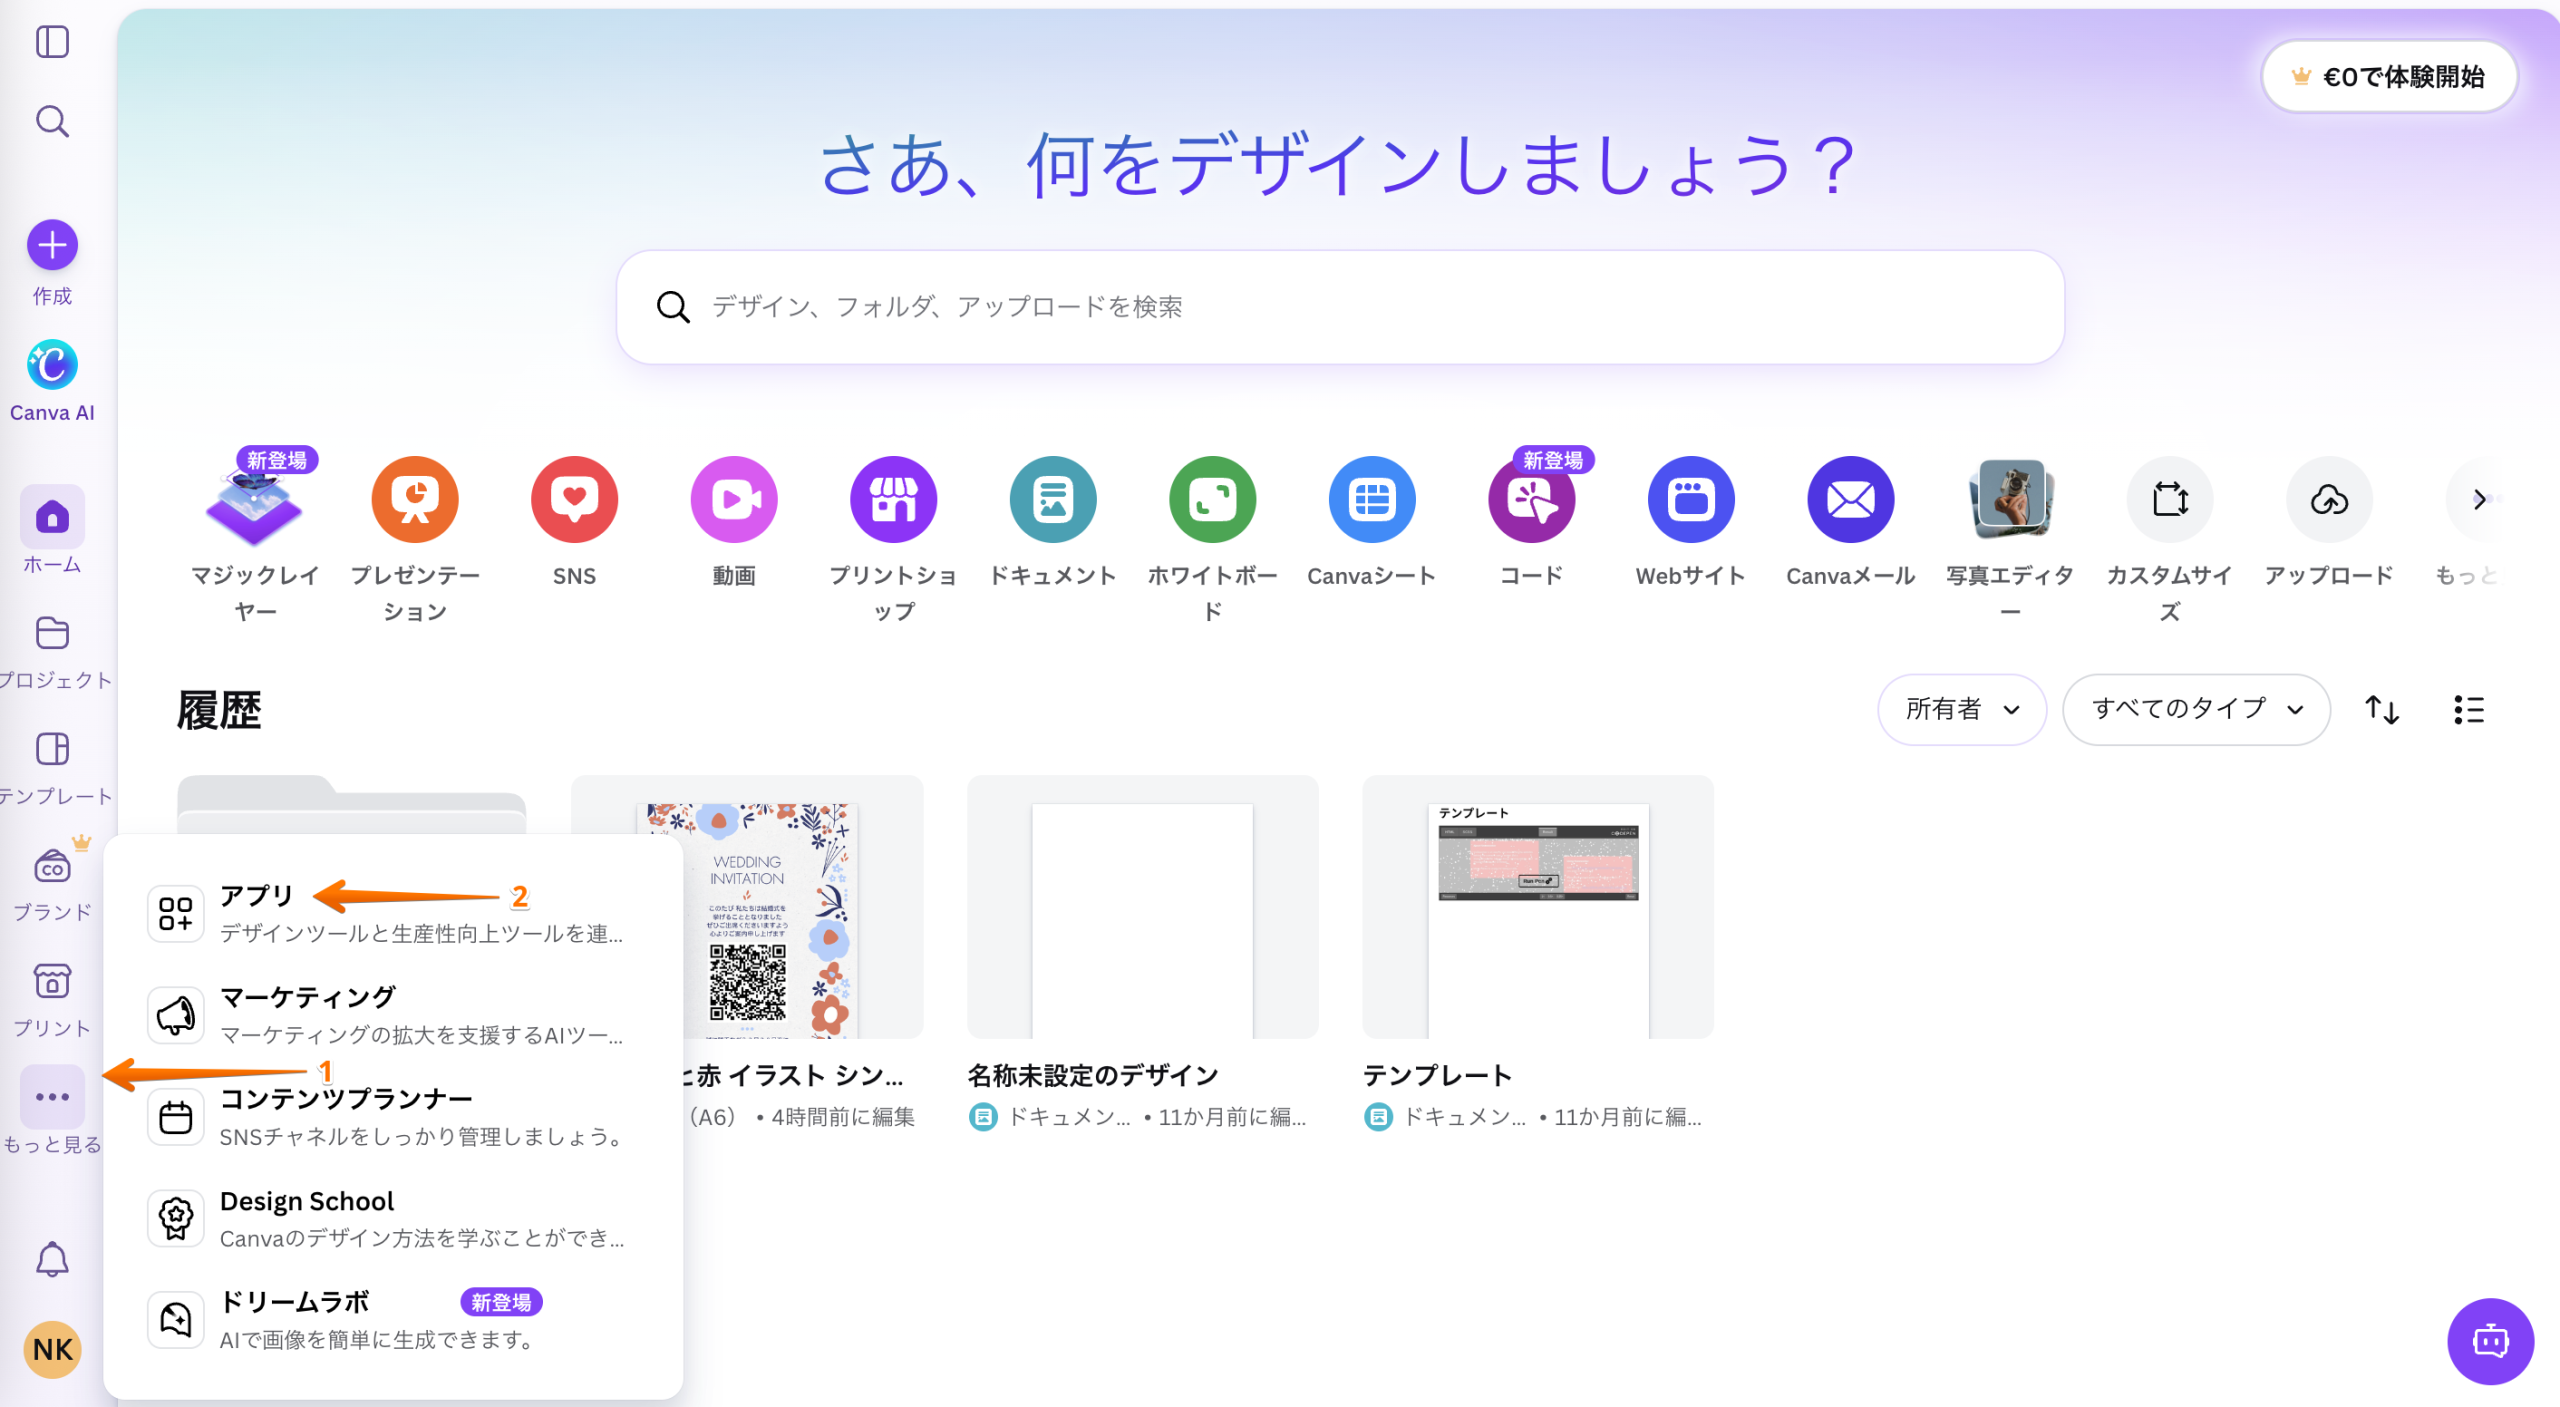This screenshot has height=1407, width=2560.
Task: Open the folder item in 履歴
Action: (351, 804)
